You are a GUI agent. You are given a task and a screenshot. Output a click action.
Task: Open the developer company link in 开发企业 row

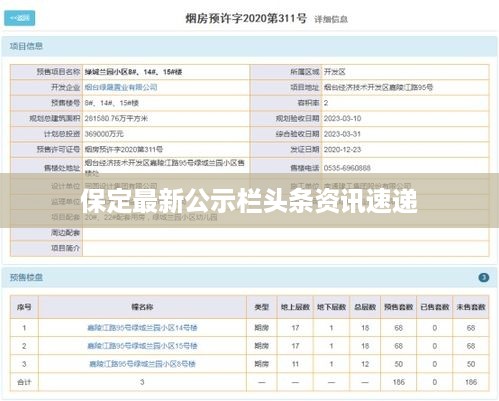(121, 87)
